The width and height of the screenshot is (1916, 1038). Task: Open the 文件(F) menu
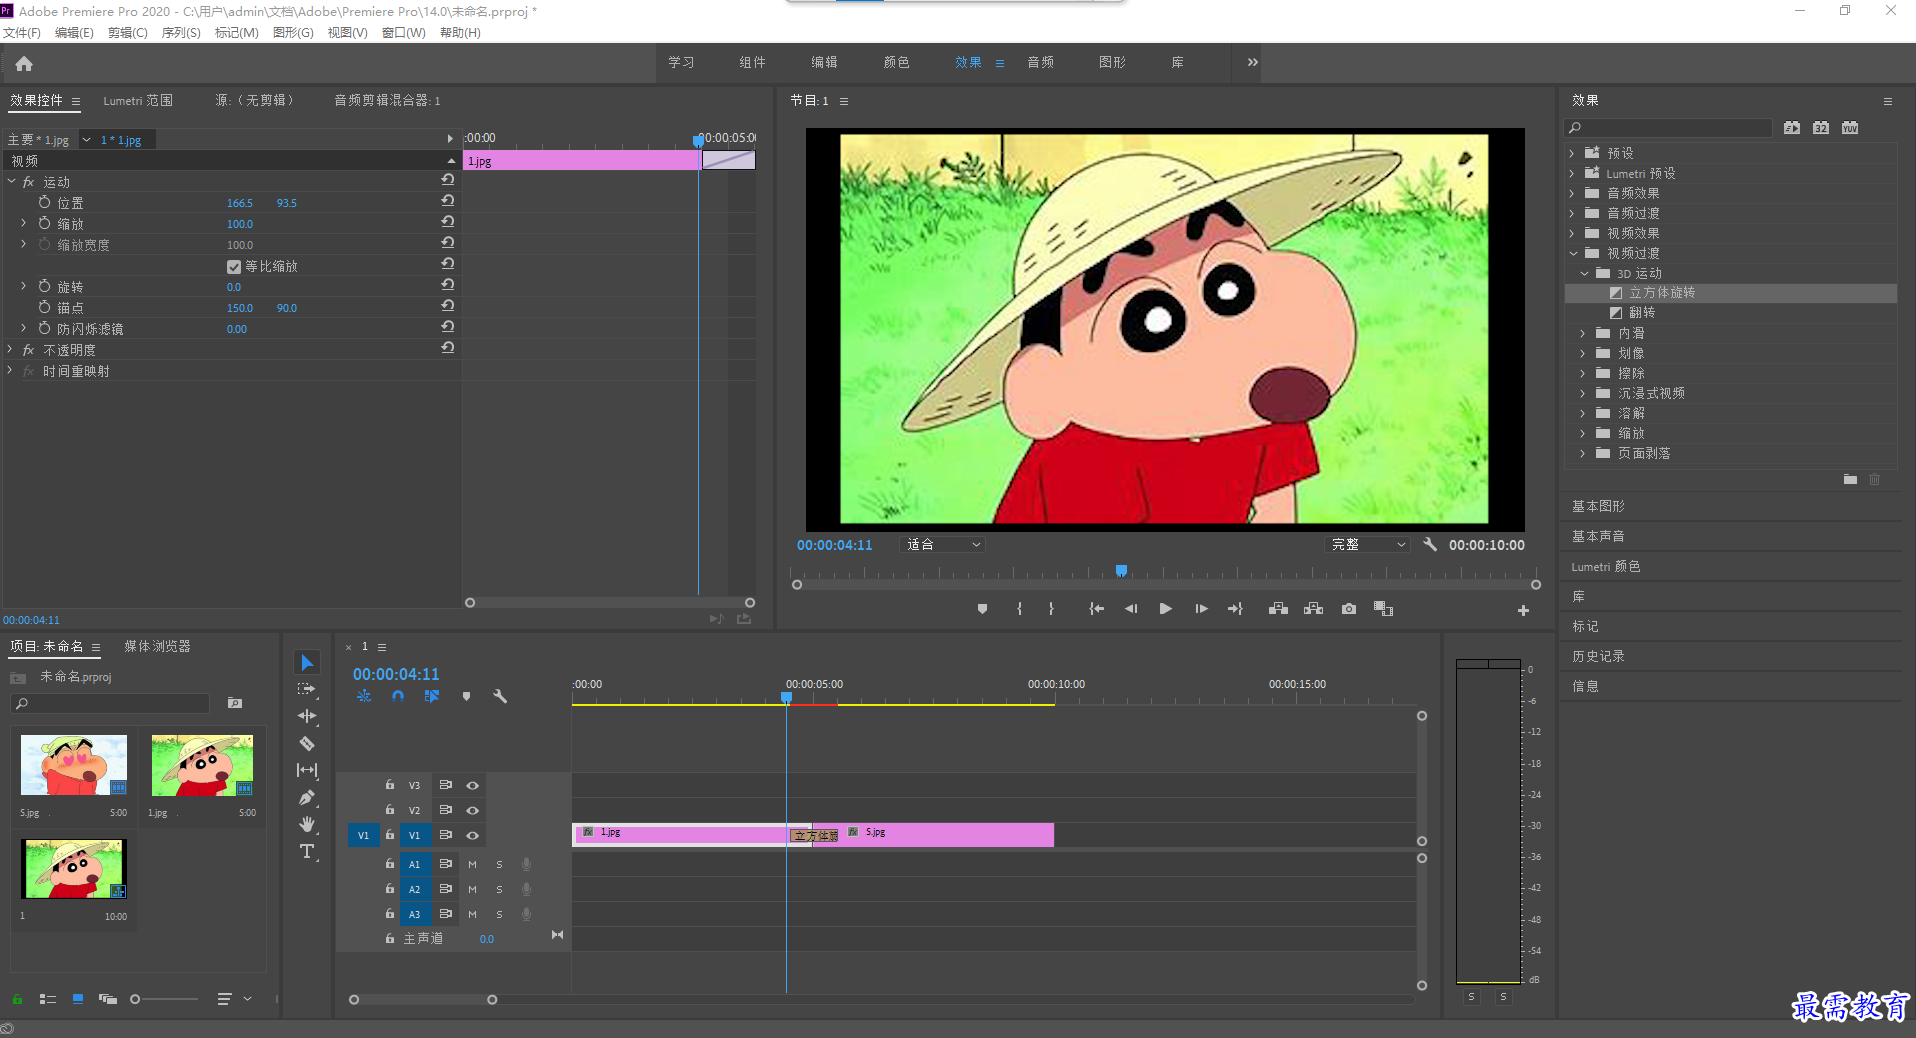(22, 33)
